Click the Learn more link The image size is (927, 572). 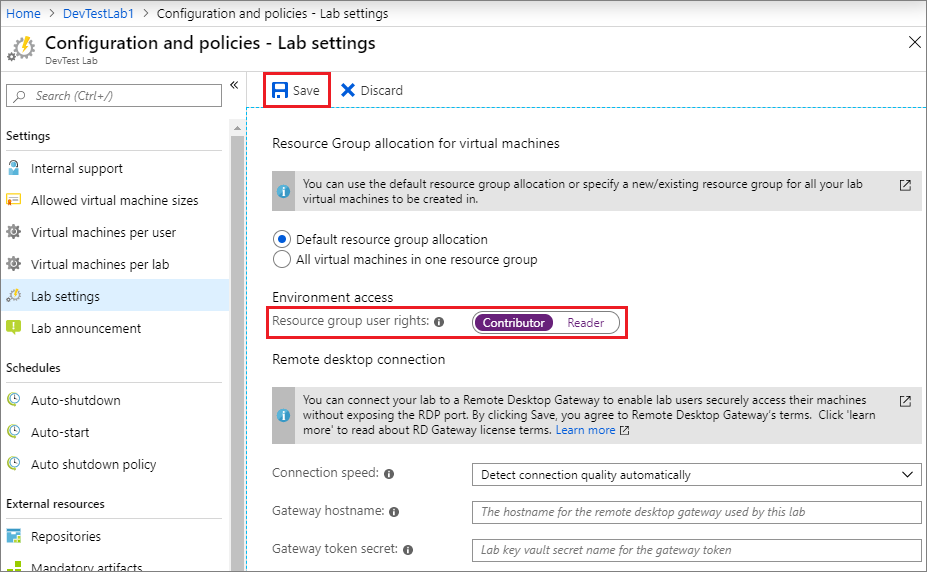tap(585, 430)
